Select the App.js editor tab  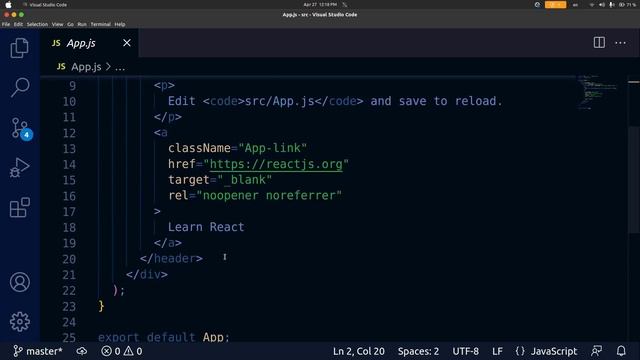pos(89,43)
